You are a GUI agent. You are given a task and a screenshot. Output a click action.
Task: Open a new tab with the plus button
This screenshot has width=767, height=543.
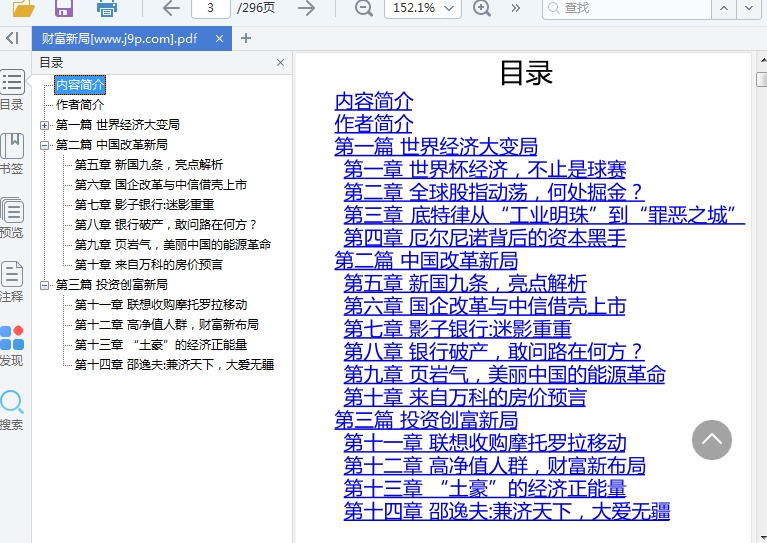246,38
